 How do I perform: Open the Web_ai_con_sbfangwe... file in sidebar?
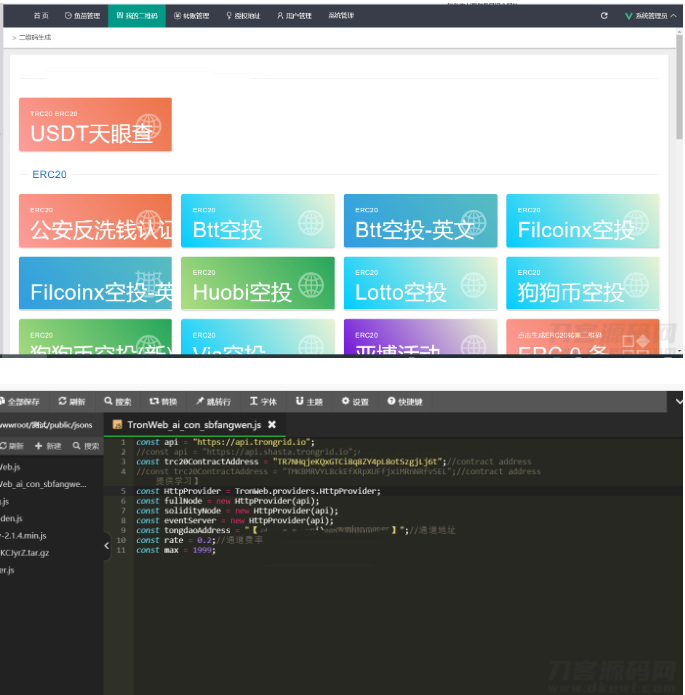(43, 484)
